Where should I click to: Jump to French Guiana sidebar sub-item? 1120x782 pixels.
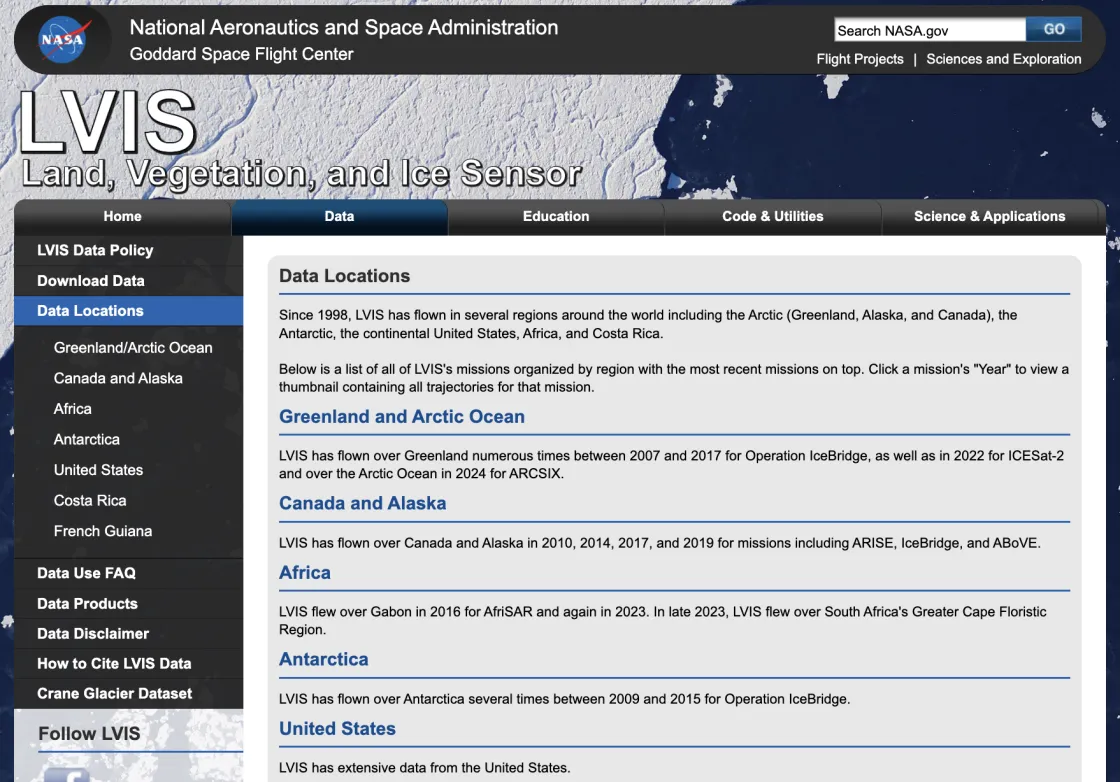coord(102,531)
